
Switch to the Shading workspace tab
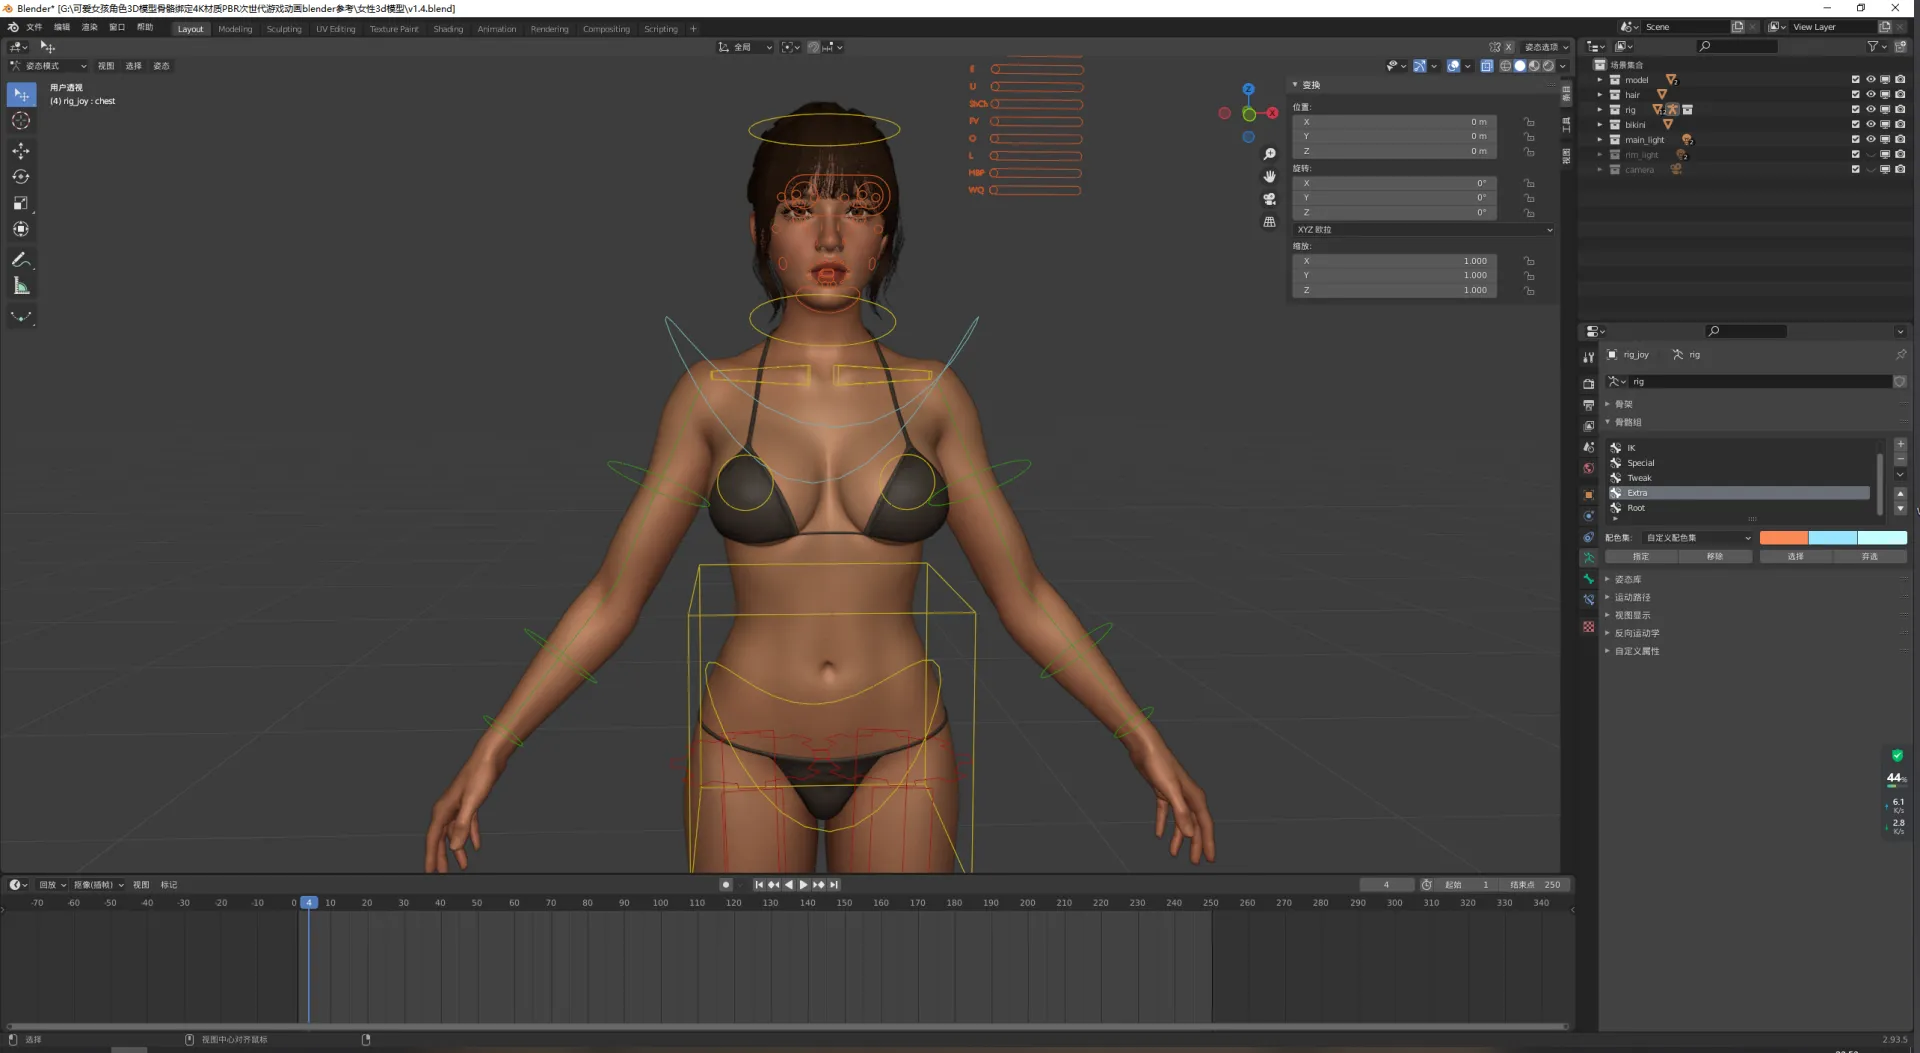click(447, 29)
